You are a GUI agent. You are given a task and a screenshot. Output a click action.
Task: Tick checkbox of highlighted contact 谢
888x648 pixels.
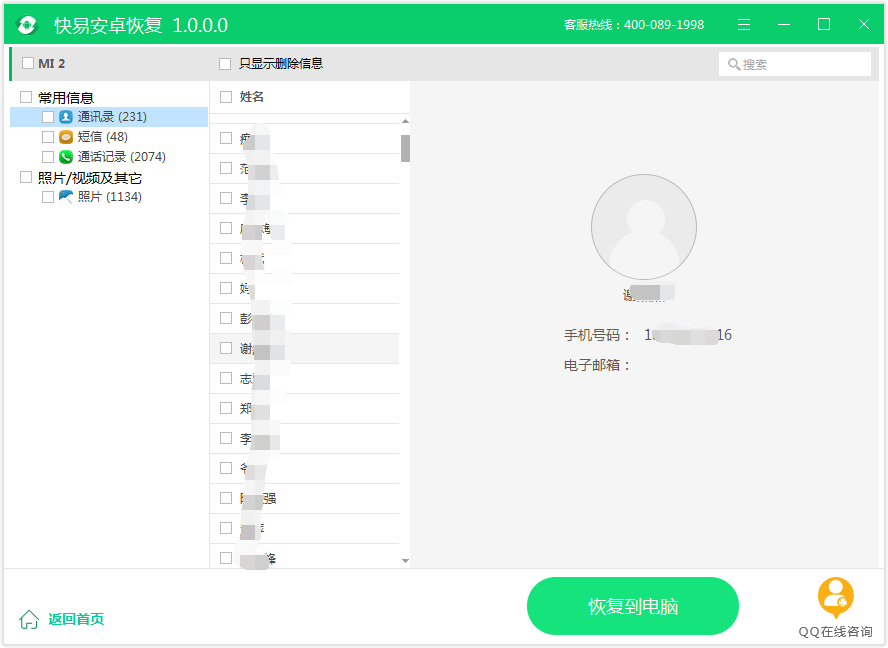point(226,348)
